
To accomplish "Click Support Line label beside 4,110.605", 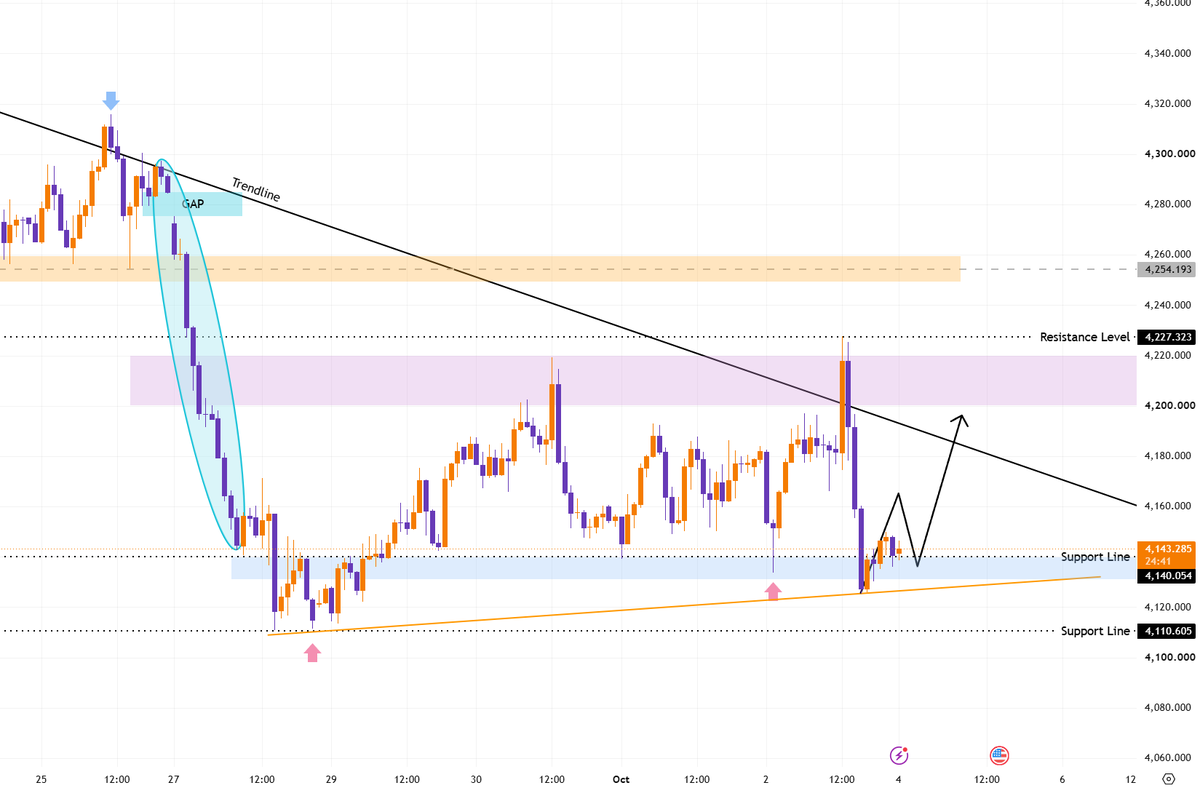I will [1096, 631].
